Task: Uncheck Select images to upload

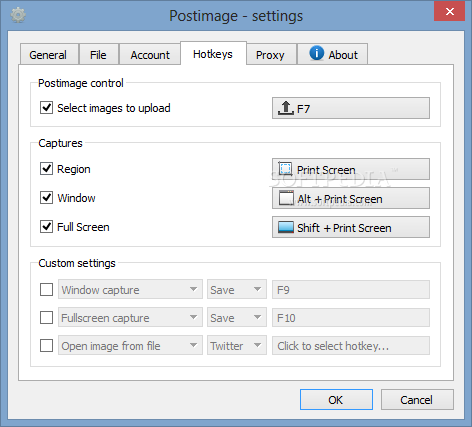Action: [x=46, y=108]
